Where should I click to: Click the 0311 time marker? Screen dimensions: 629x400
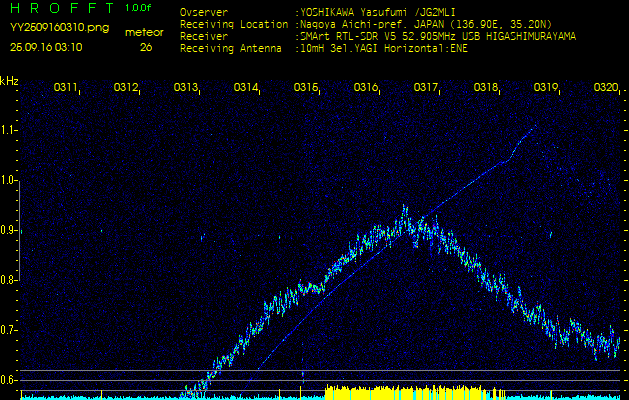coord(66,88)
